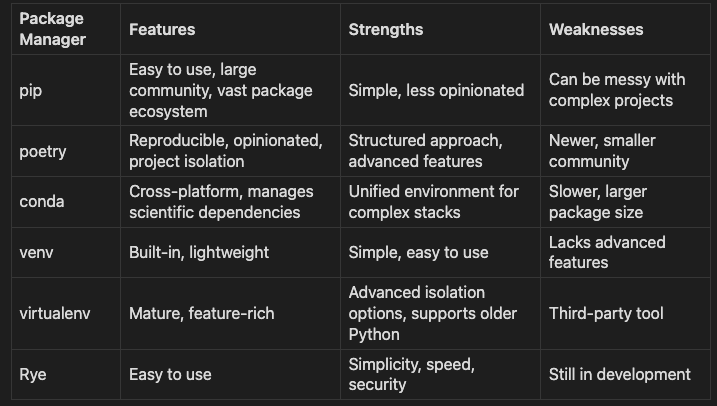
Task: Select 'Newer, smaller community' cell
Action: pos(626,151)
